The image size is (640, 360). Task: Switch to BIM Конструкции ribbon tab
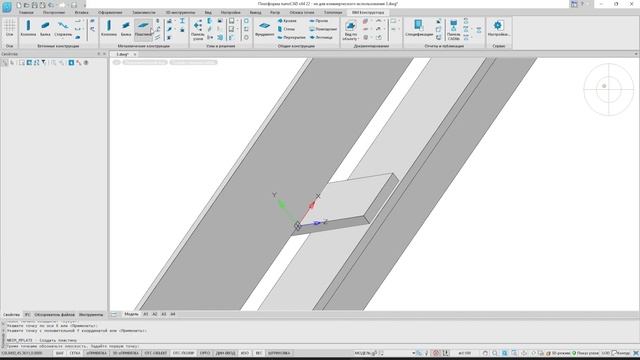[368, 13]
